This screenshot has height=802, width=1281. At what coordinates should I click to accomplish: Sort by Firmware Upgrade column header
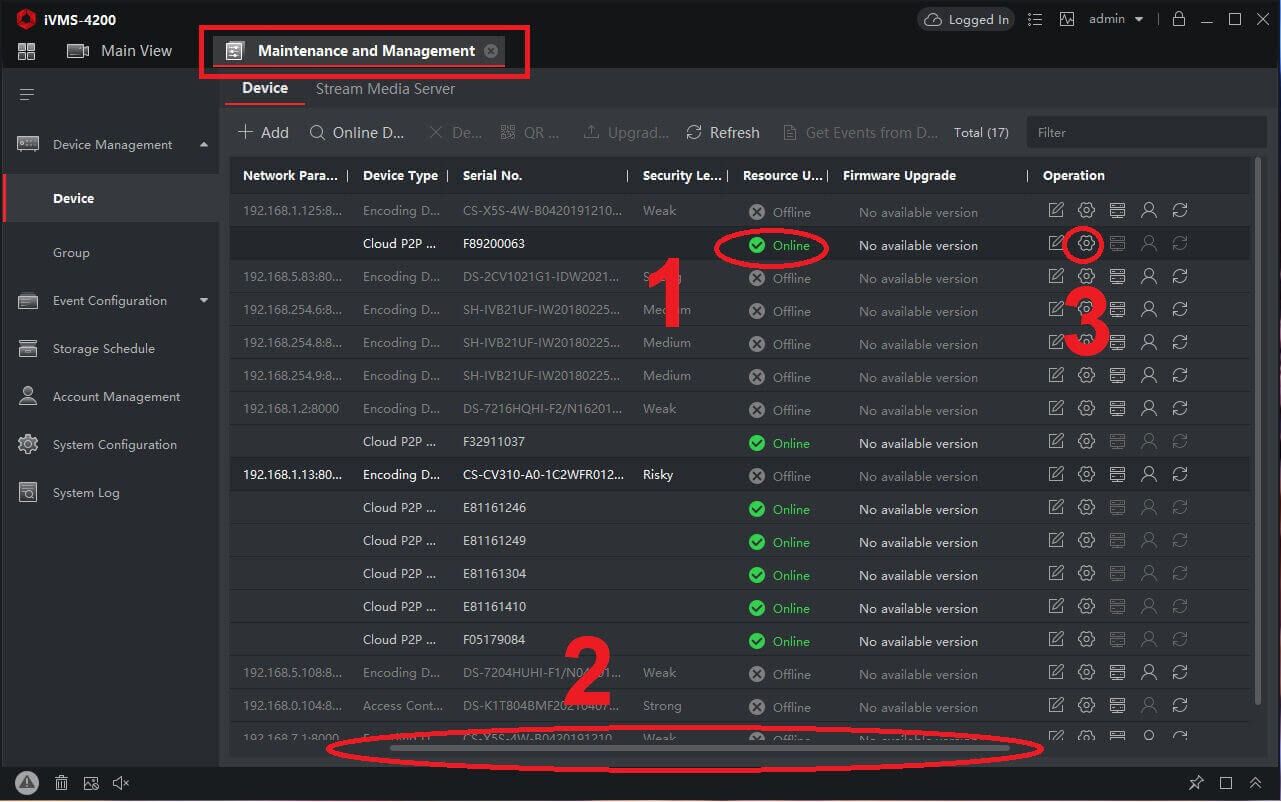coord(899,175)
